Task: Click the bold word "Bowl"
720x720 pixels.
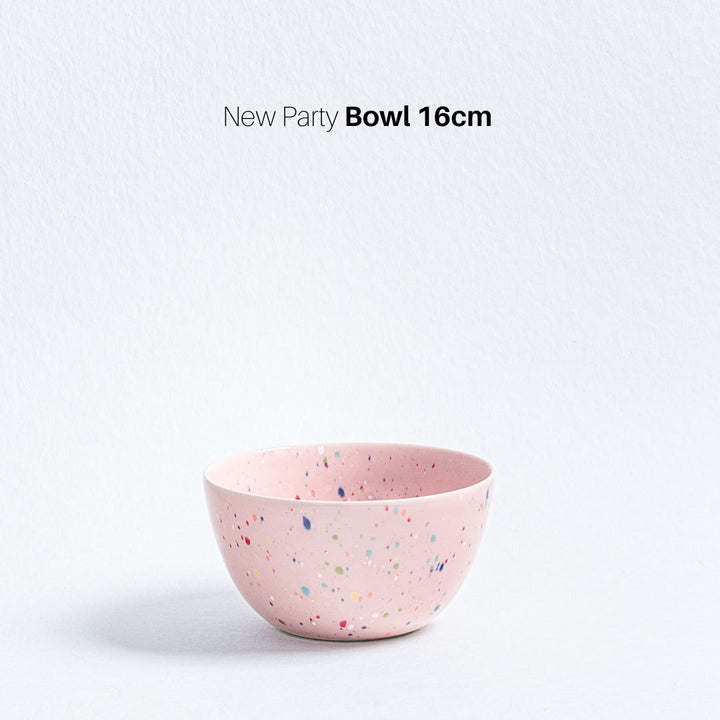Action: (377, 117)
